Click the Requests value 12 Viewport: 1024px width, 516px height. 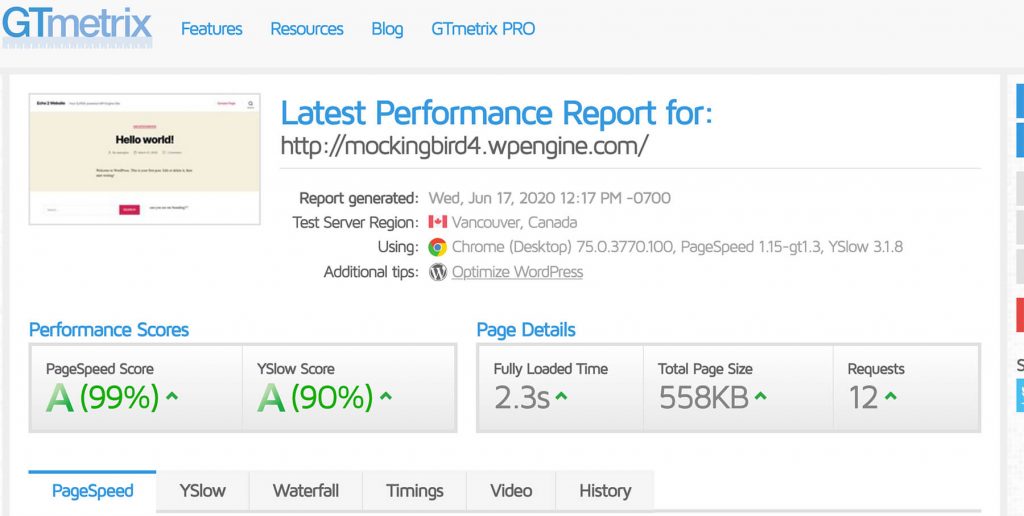(x=863, y=397)
